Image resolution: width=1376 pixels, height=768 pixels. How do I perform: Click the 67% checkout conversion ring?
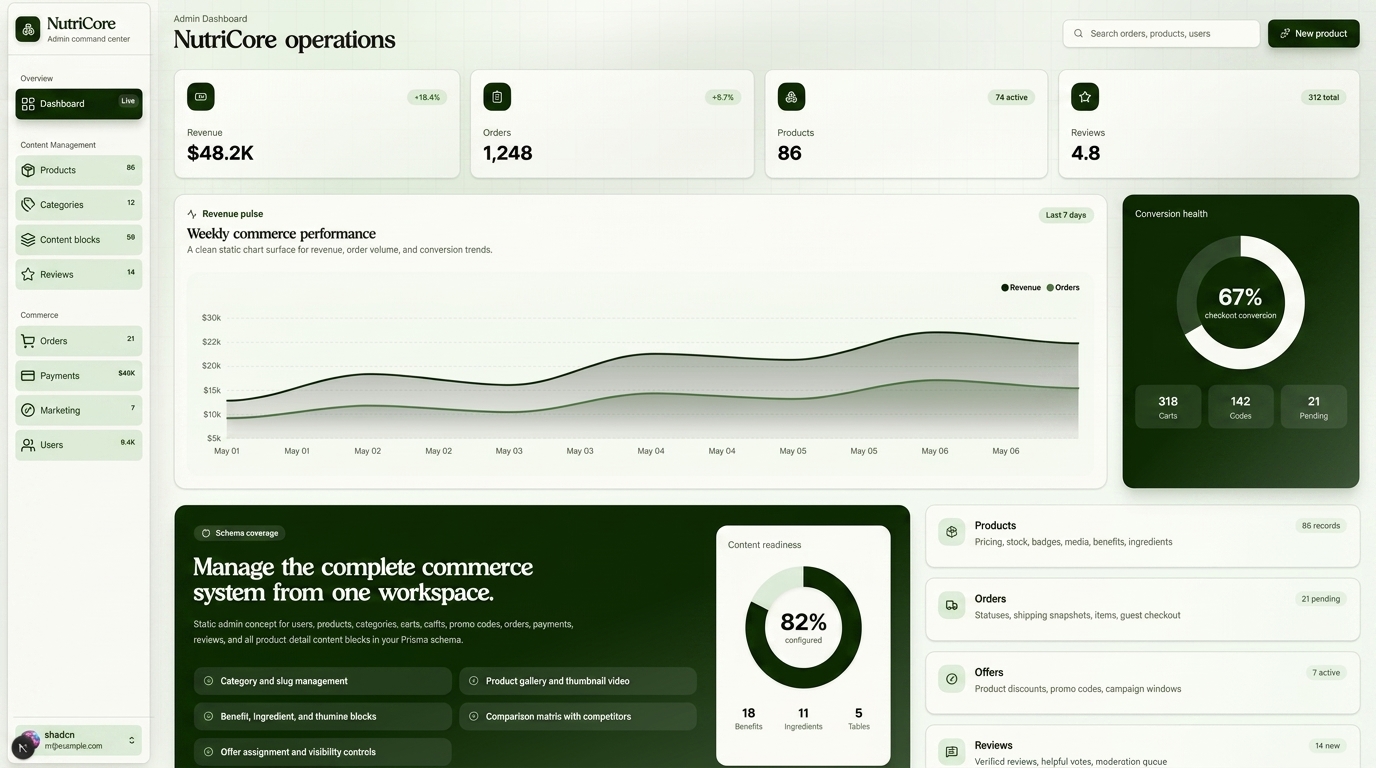[x=1240, y=303]
